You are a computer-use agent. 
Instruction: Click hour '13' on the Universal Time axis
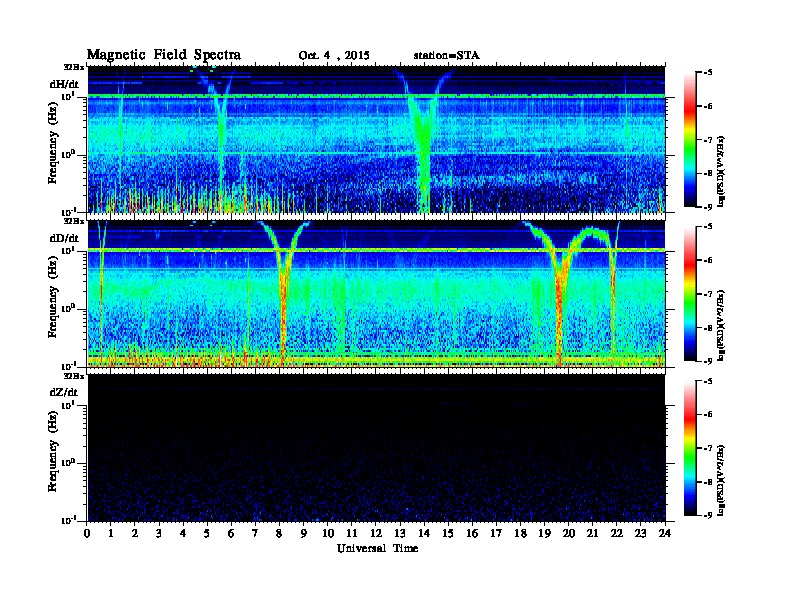click(400, 534)
